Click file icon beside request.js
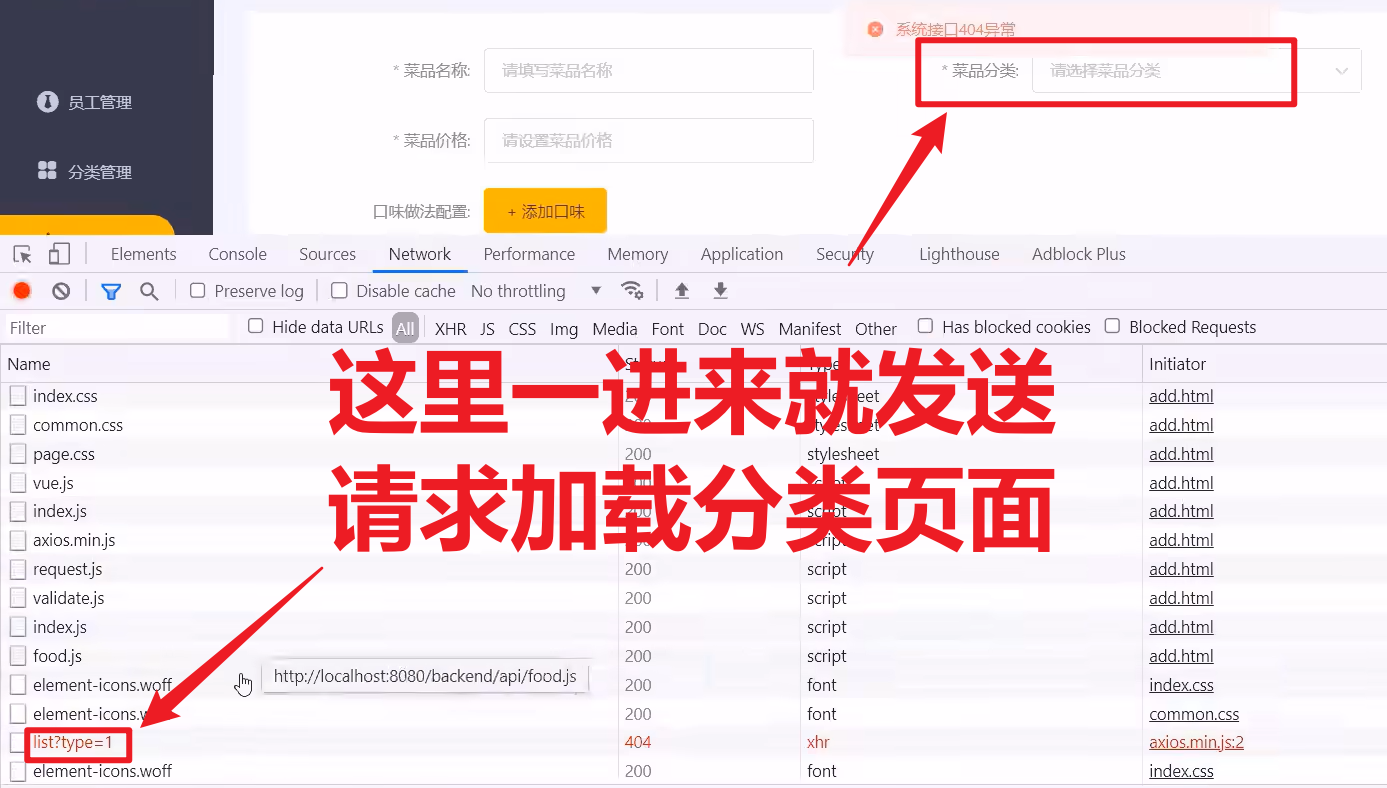The width and height of the screenshot is (1387, 788). coord(18,569)
